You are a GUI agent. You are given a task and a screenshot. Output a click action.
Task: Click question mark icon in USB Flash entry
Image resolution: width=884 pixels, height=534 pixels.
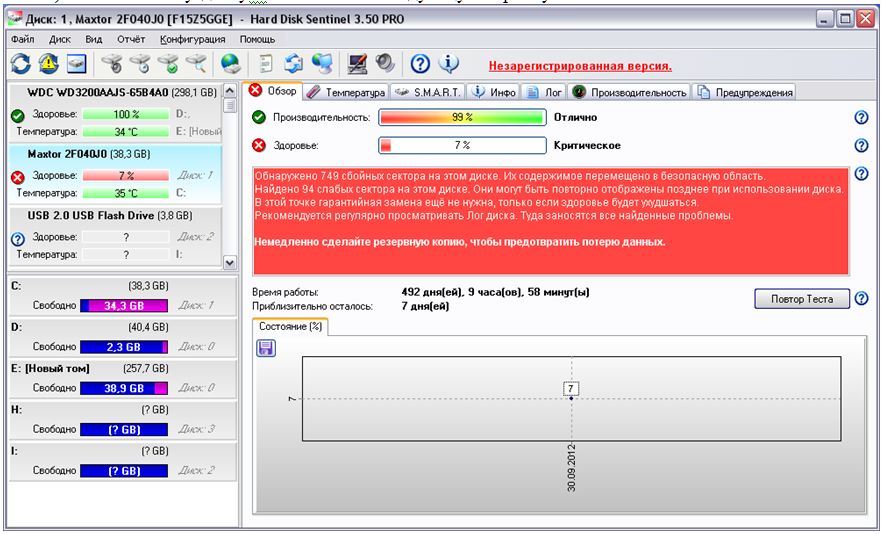(x=17, y=239)
